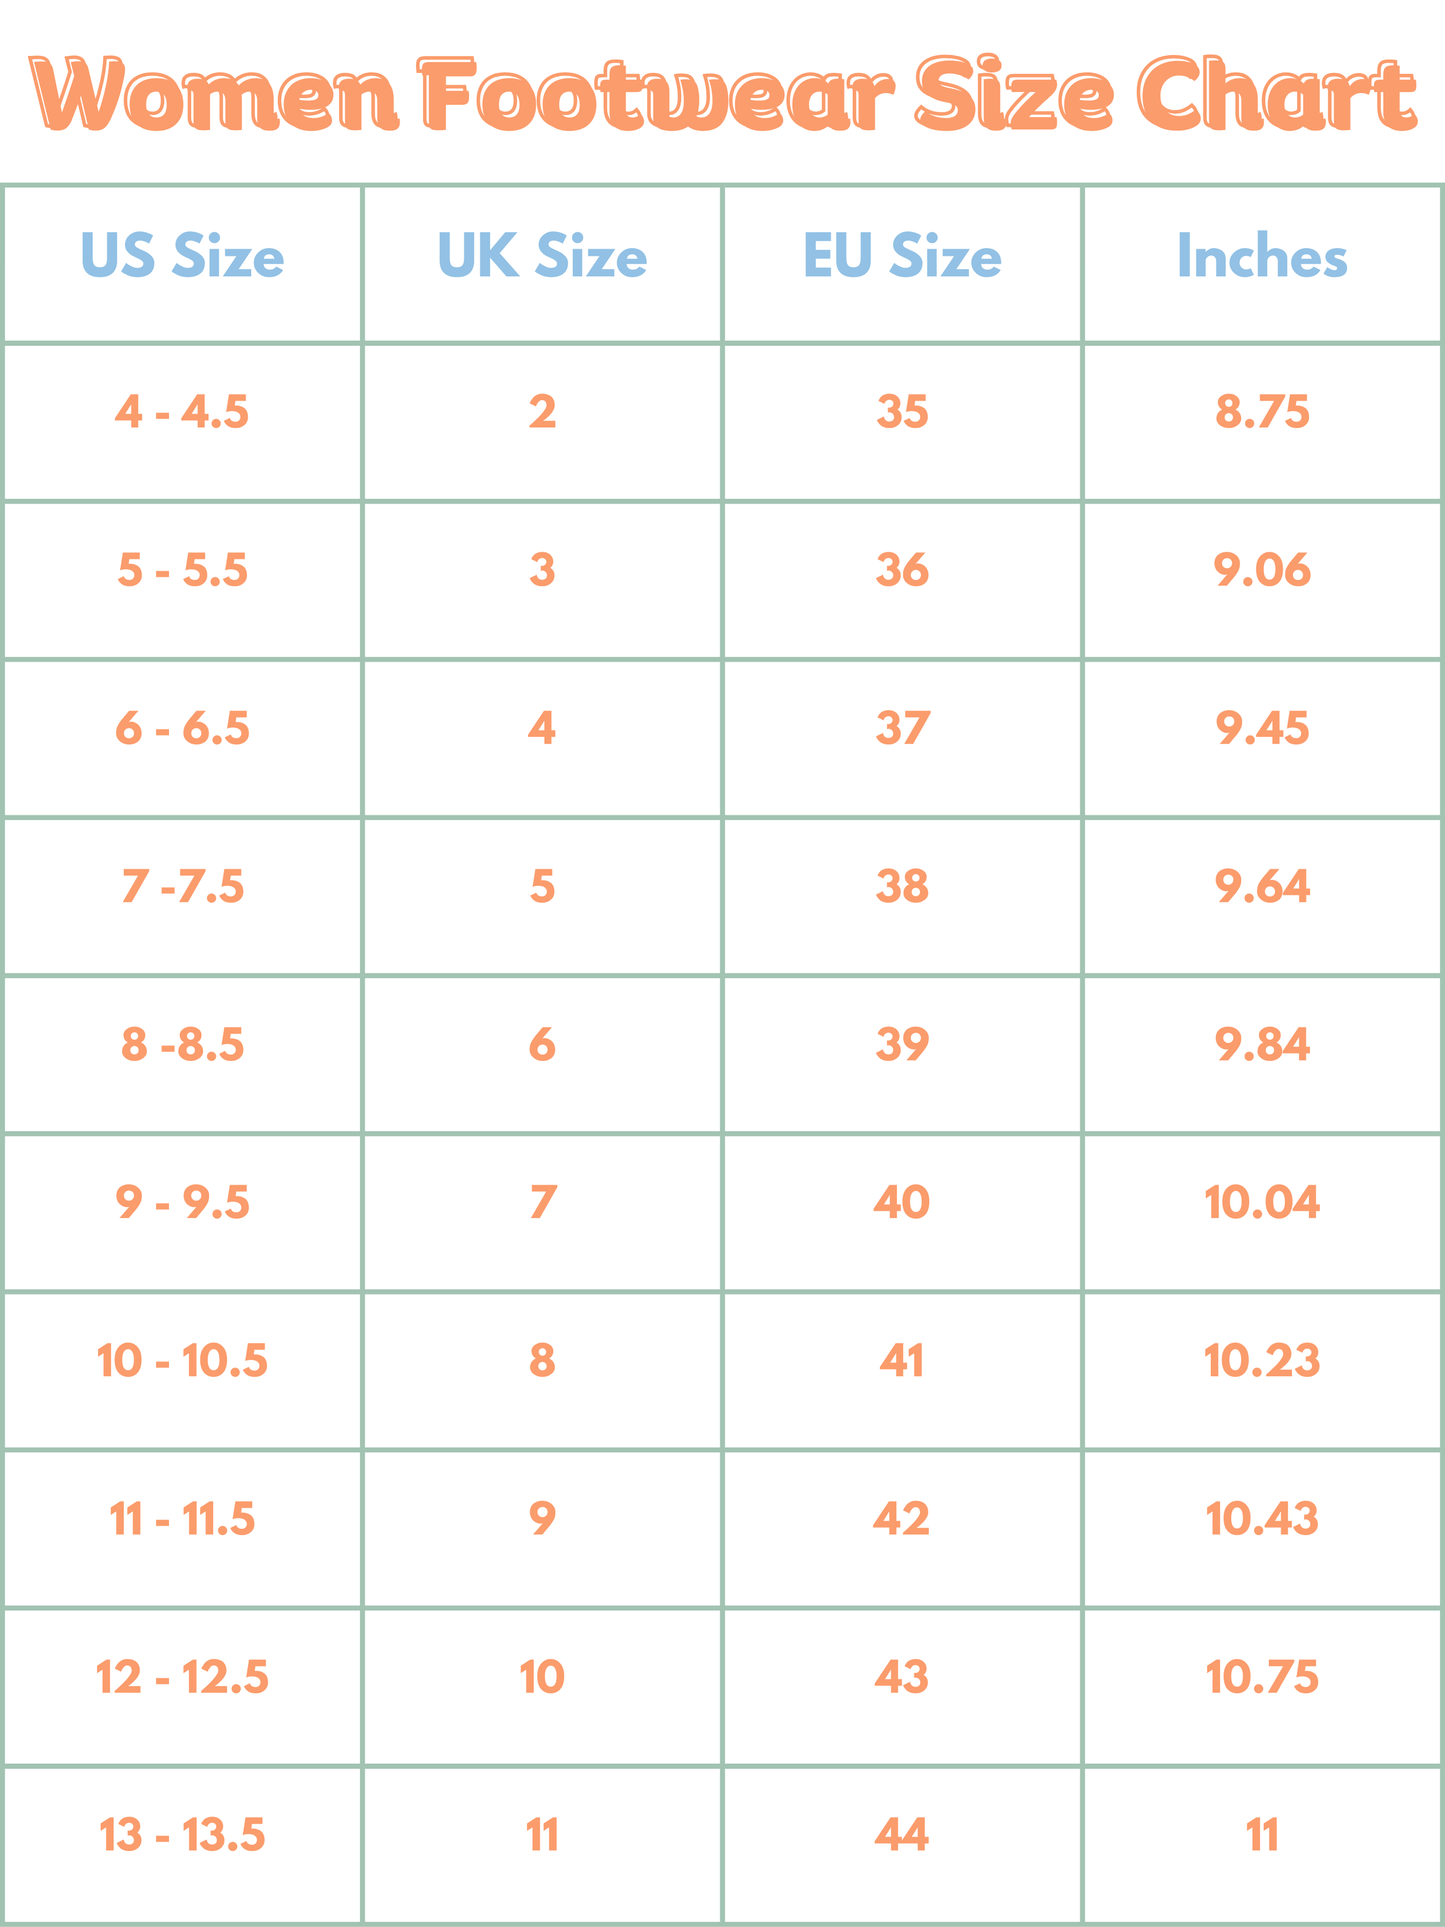Select the US Size column header
Screen dimensions: 1445x1927
(x=182, y=257)
